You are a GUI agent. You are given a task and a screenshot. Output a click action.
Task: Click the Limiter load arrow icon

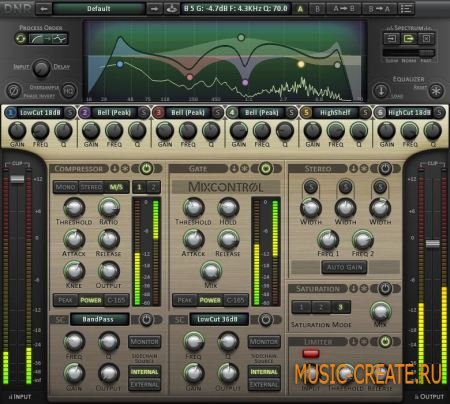(x=354, y=341)
